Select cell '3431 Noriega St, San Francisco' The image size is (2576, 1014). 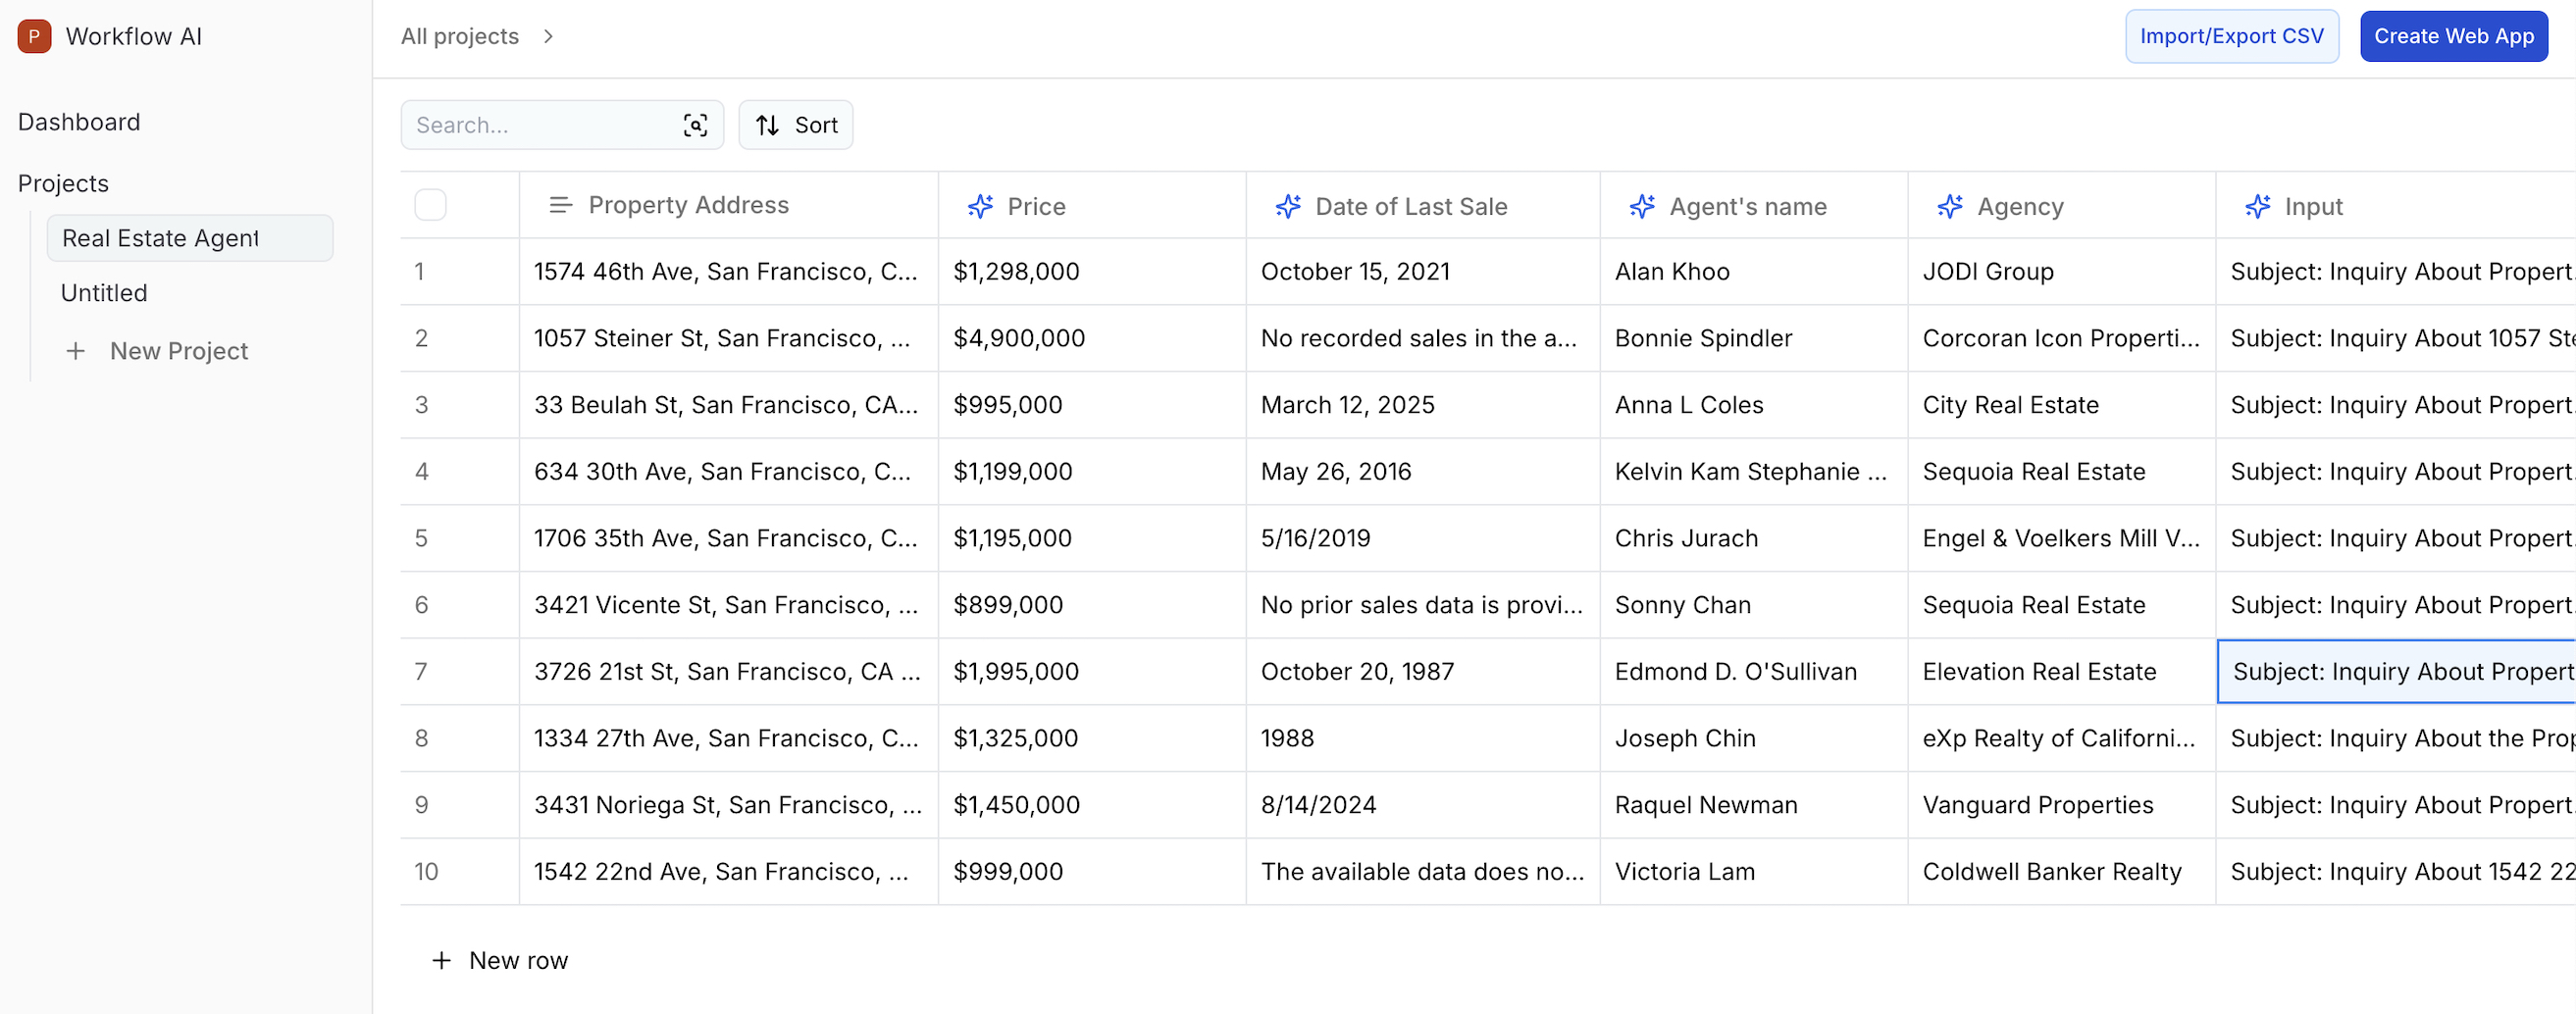coord(729,805)
